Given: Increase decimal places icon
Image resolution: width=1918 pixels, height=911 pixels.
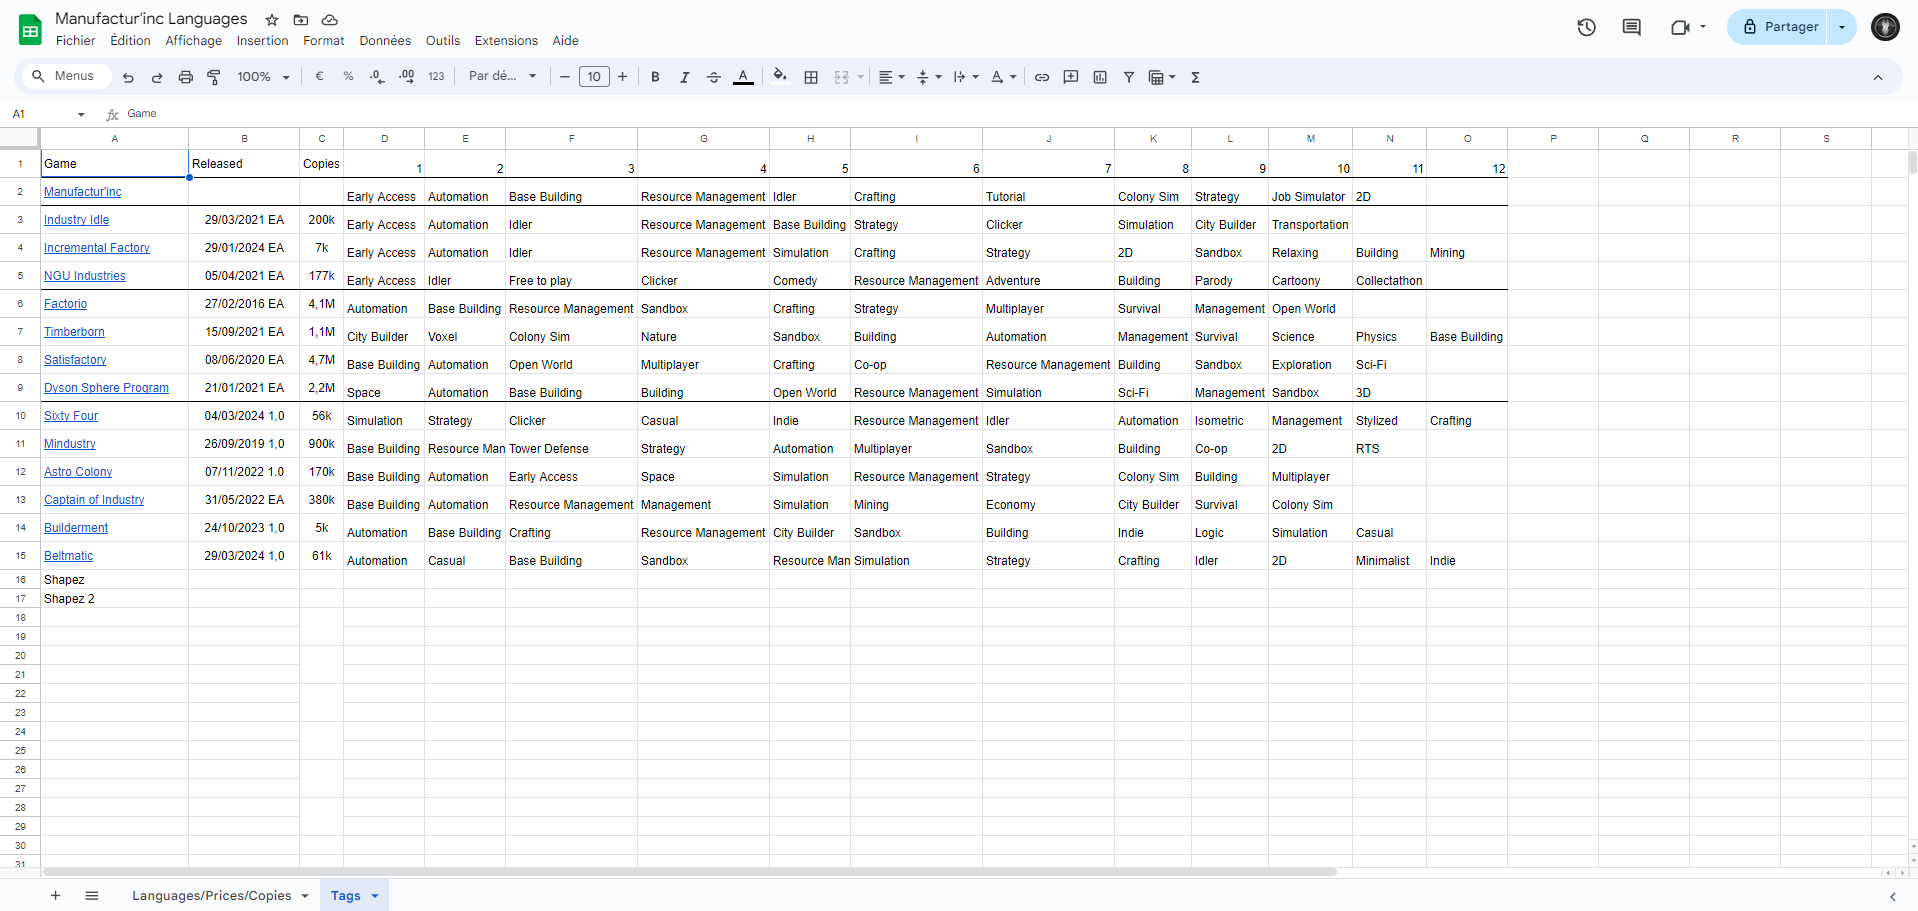Looking at the screenshot, I should click(x=406, y=77).
